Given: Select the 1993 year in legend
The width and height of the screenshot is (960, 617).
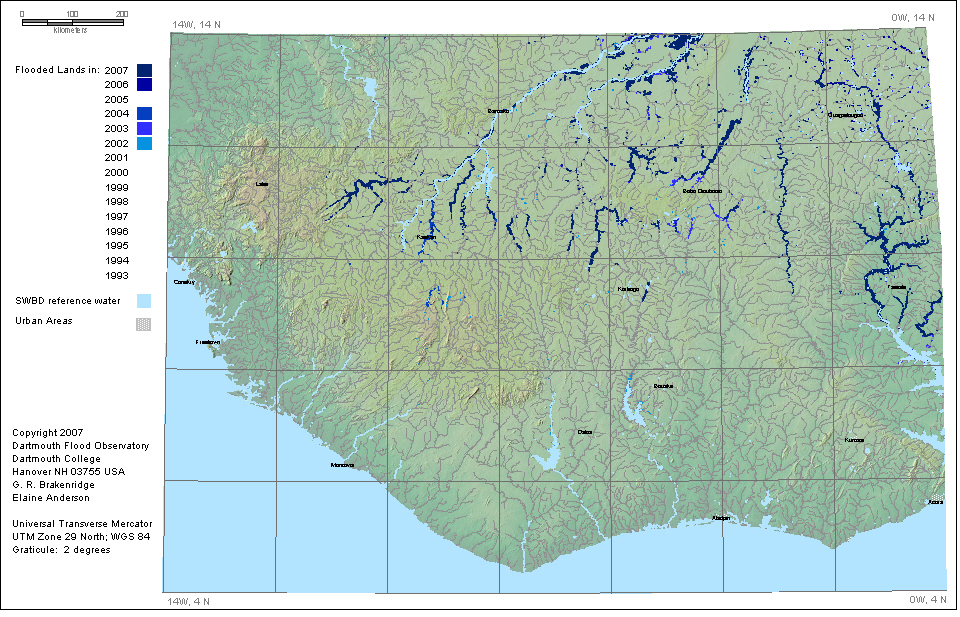Looking at the screenshot, I should point(116,275).
